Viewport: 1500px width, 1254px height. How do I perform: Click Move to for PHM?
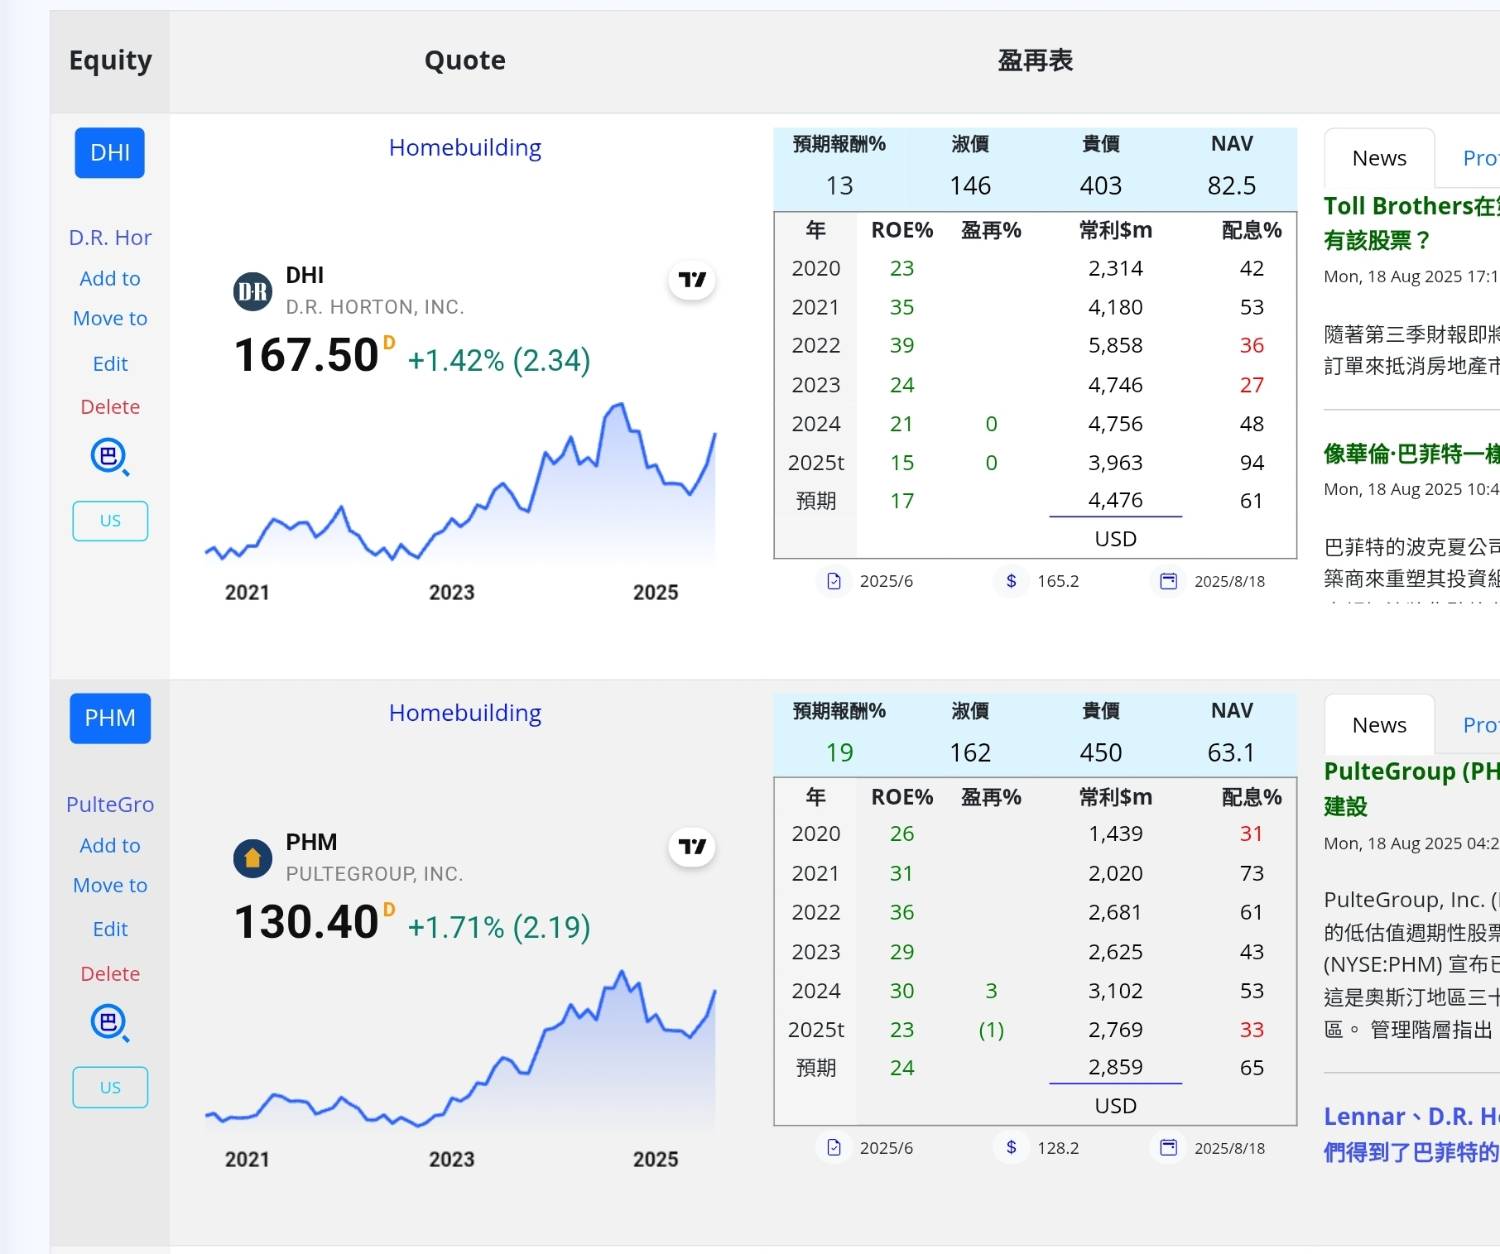coord(110,886)
